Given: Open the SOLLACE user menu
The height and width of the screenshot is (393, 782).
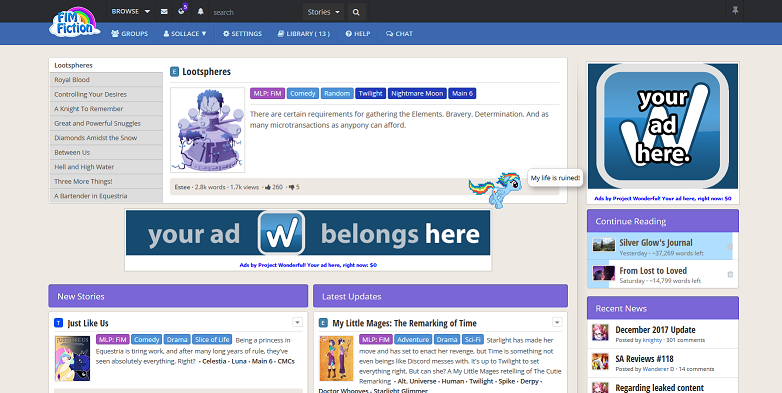Looking at the screenshot, I should click(185, 33).
